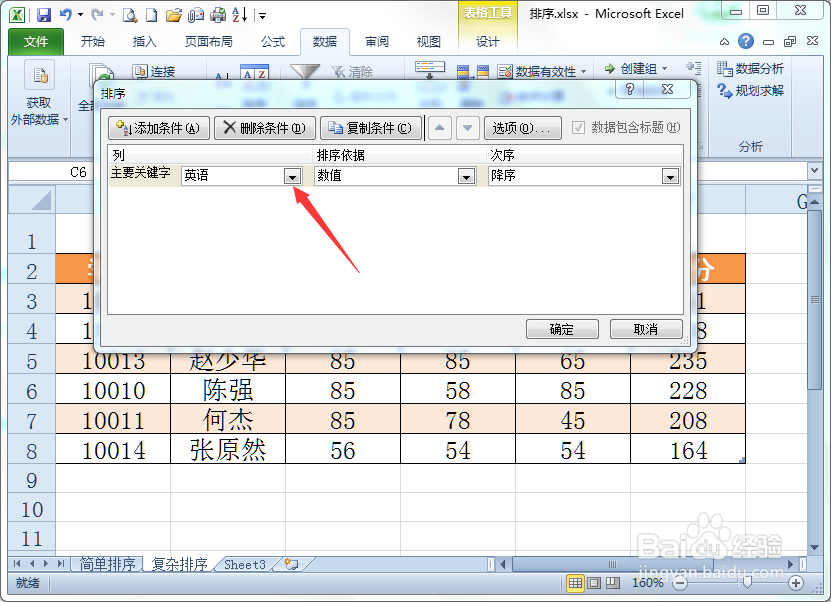This screenshot has width=831, height=602.
Task: Switch to the Home ribbon tab
Action: coord(93,41)
